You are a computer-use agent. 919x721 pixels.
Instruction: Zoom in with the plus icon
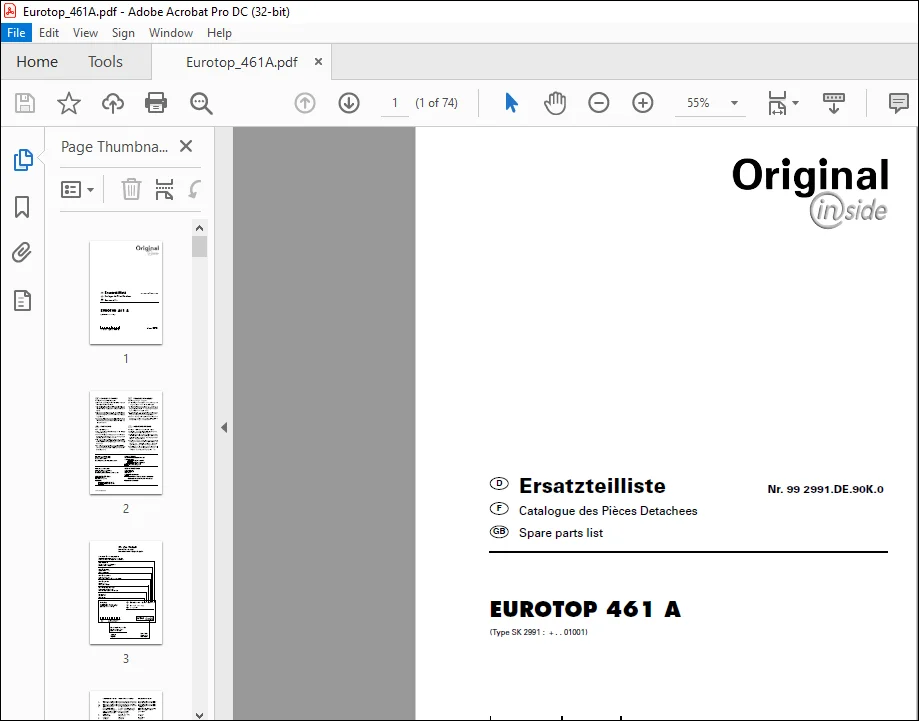642,103
